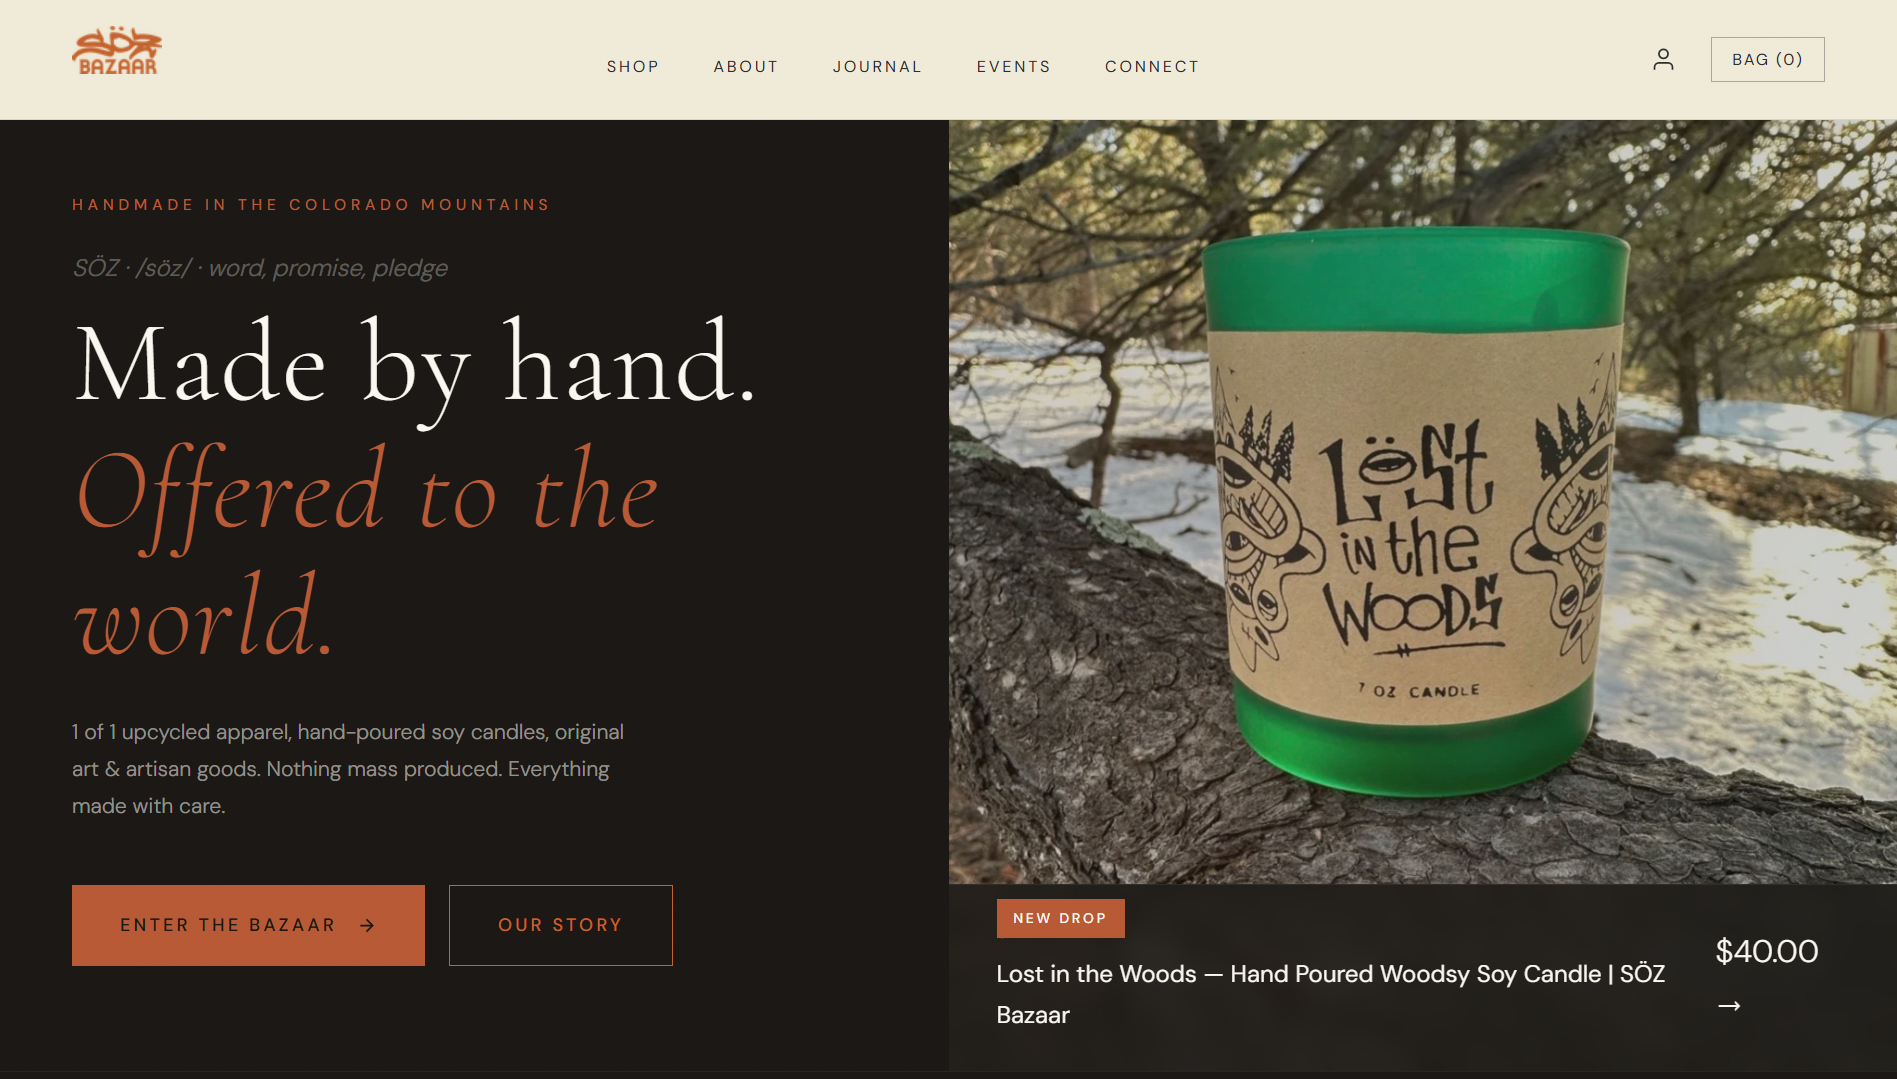
Task: Click the SÖZ pronunciation definition text
Action: (260, 268)
